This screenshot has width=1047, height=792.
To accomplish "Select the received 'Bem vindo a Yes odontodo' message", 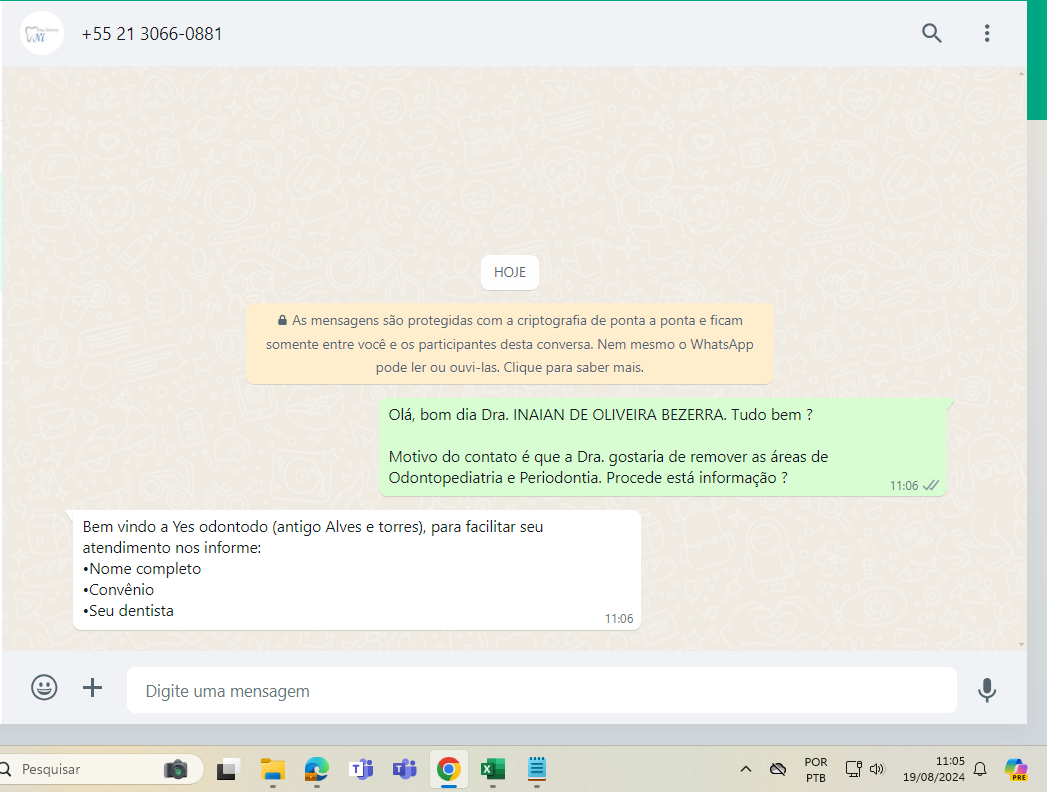I will (x=357, y=570).
